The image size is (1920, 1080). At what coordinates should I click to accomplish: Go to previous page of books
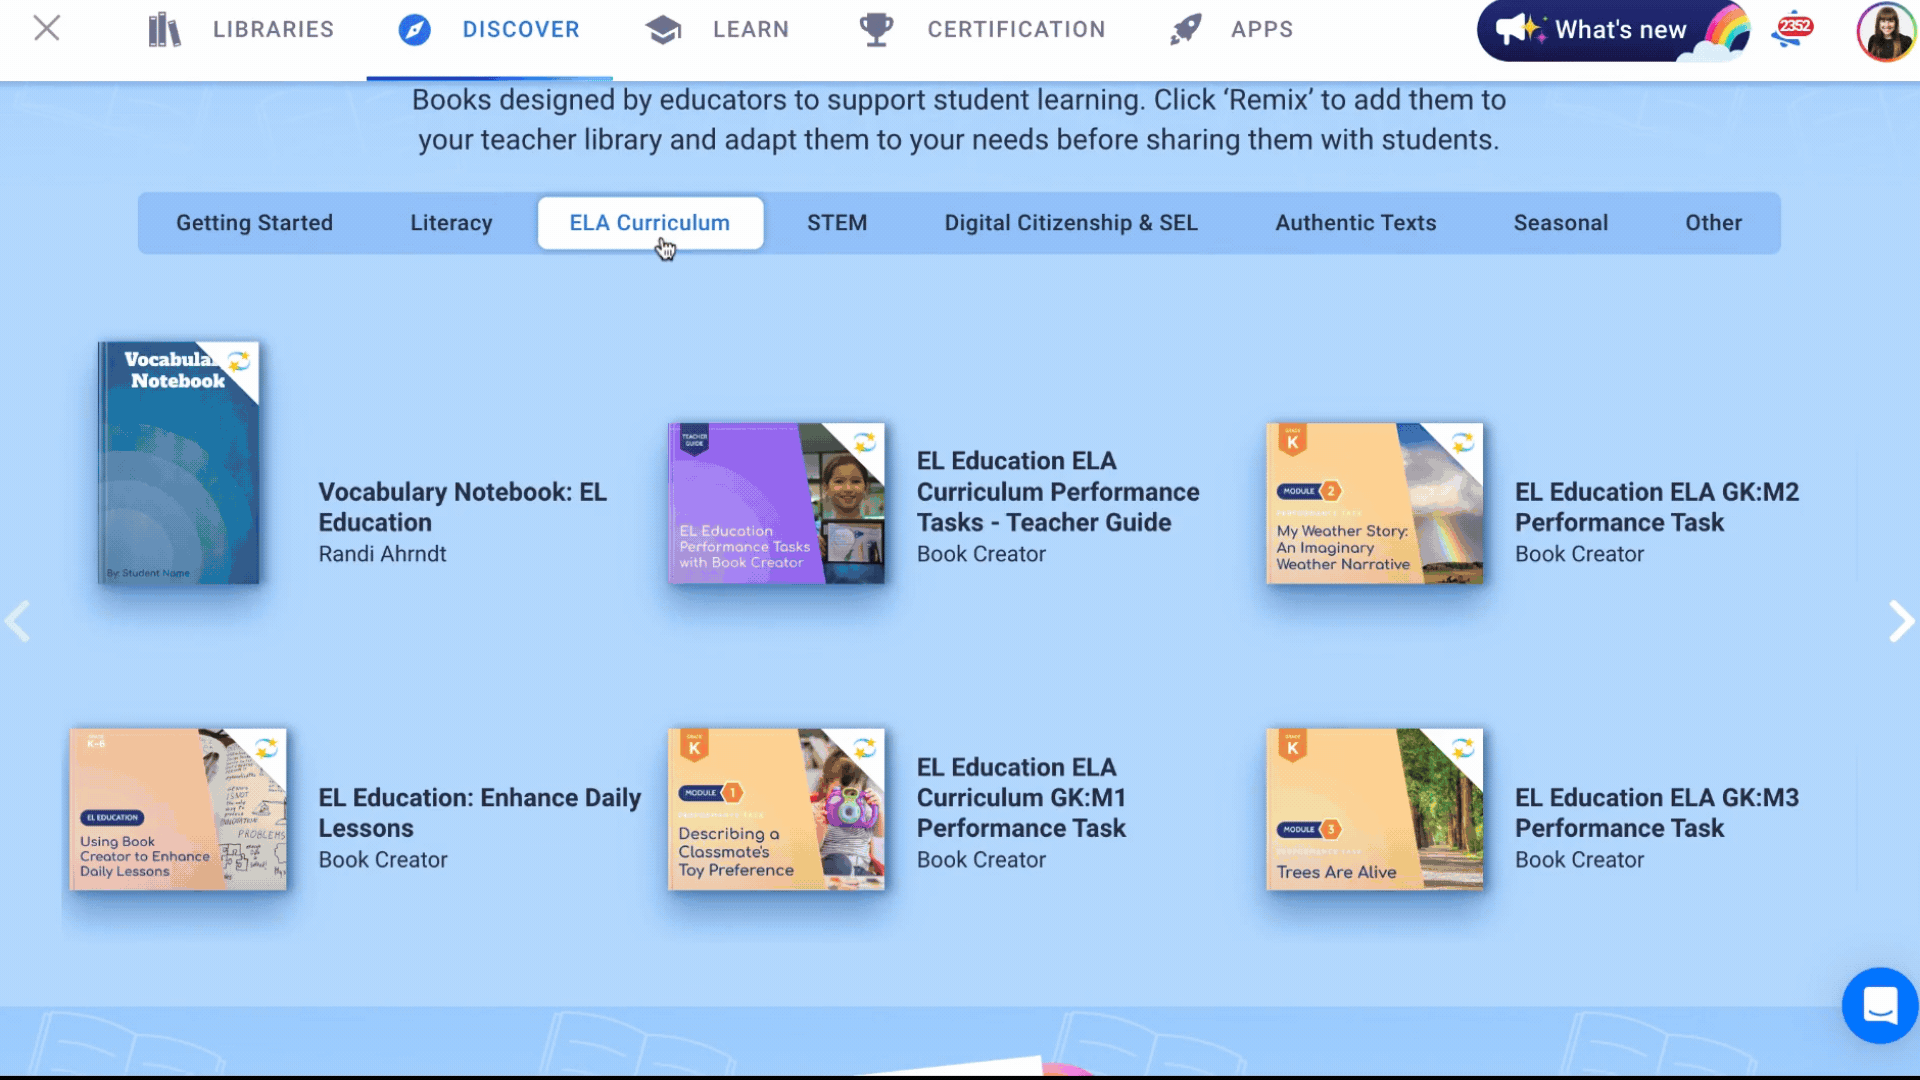click(18, 621)
